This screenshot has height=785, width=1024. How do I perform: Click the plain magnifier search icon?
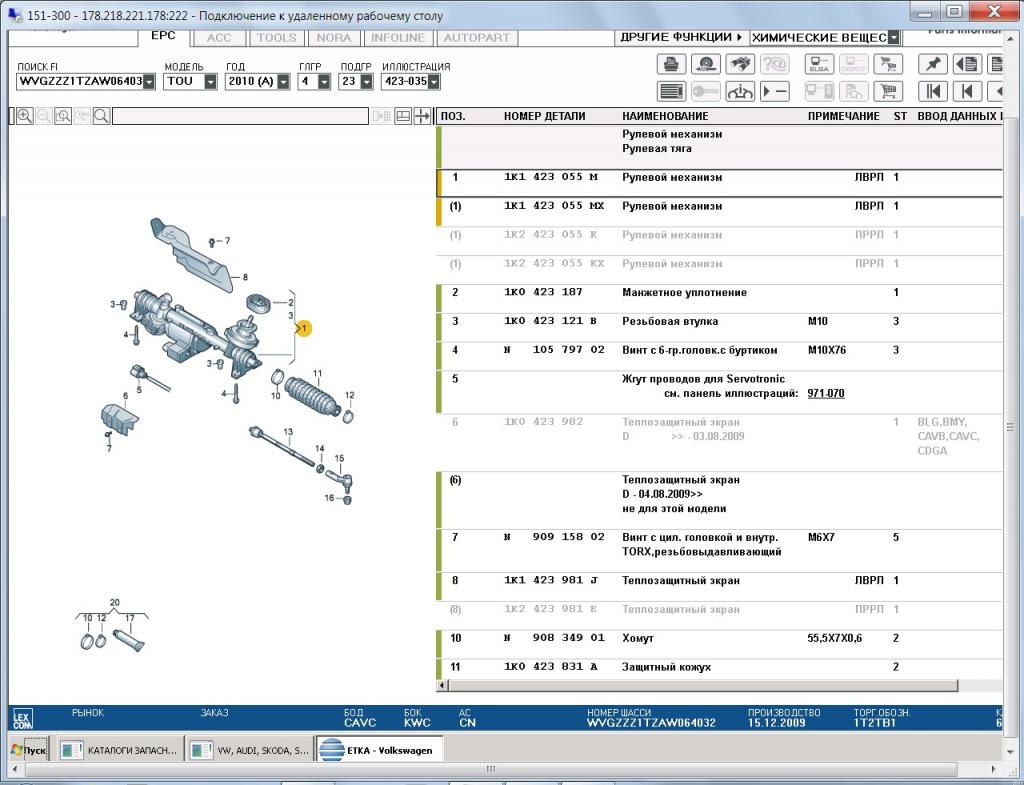pos(101,116)
